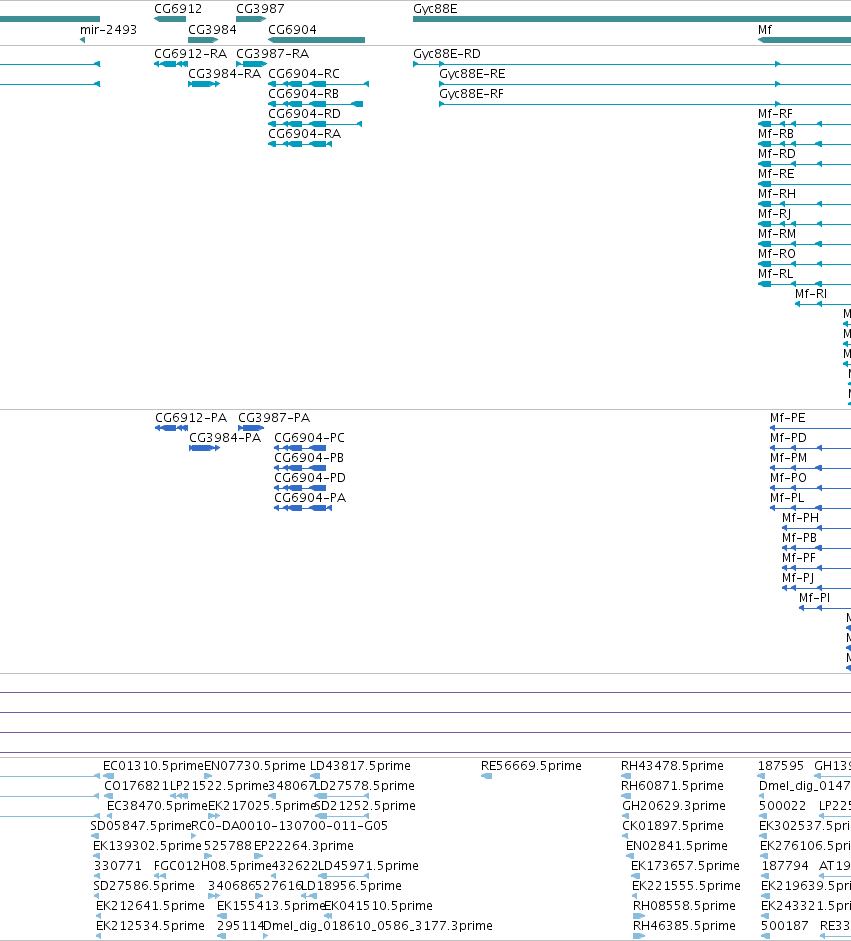Open protein Mf-PI
The image size is (851, 941).
click(814, 598)
